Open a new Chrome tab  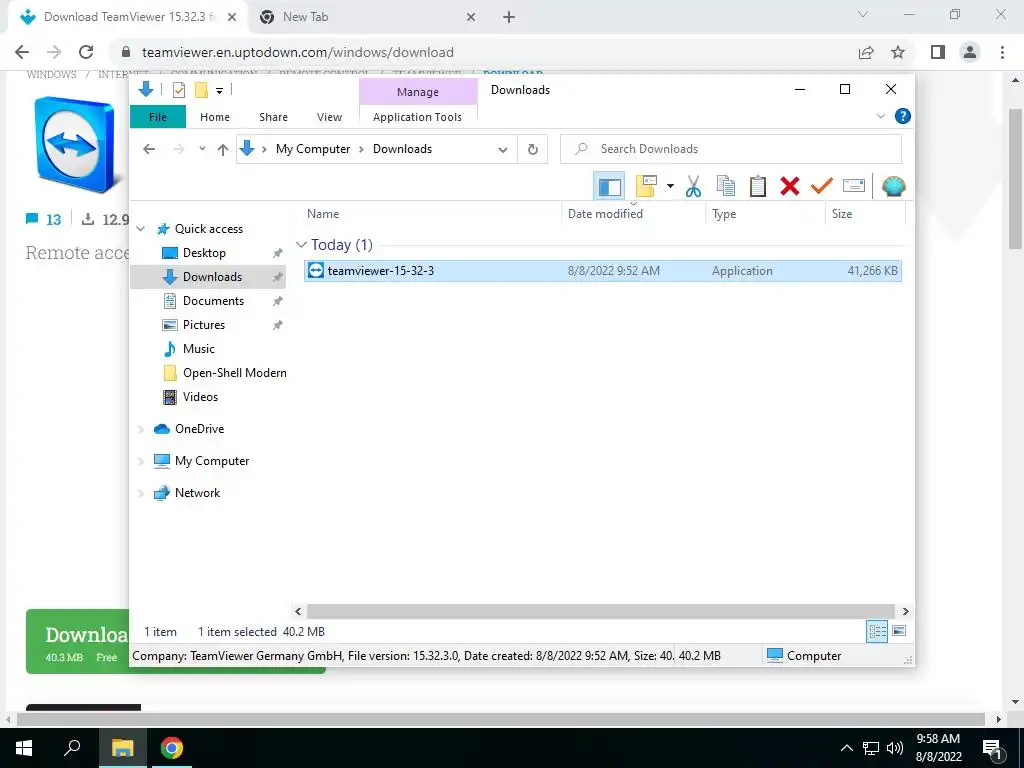(x=509, y=18)
